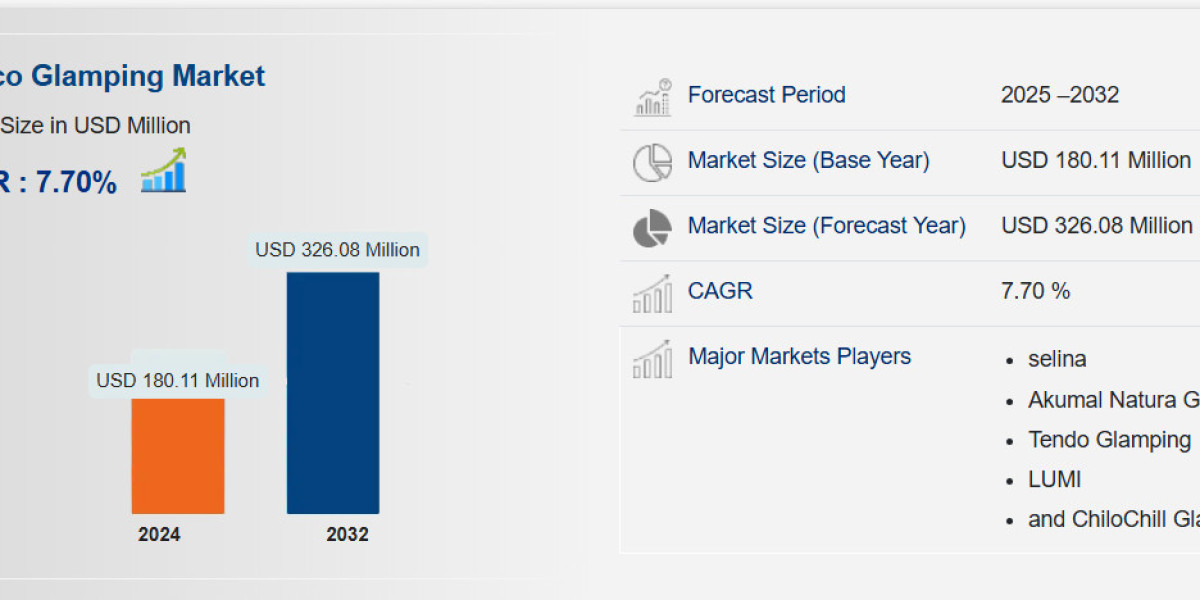
Task: Click the Major Markets Players label
Action: [799, 357]
